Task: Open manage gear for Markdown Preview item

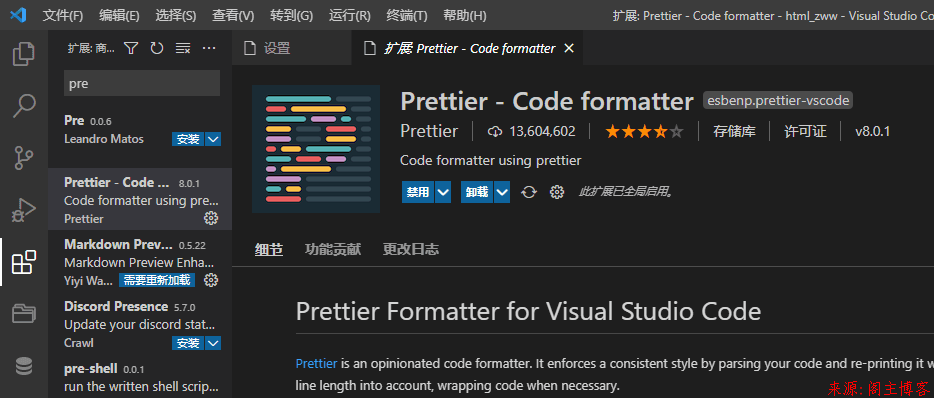Action: (x=211, y=279)
